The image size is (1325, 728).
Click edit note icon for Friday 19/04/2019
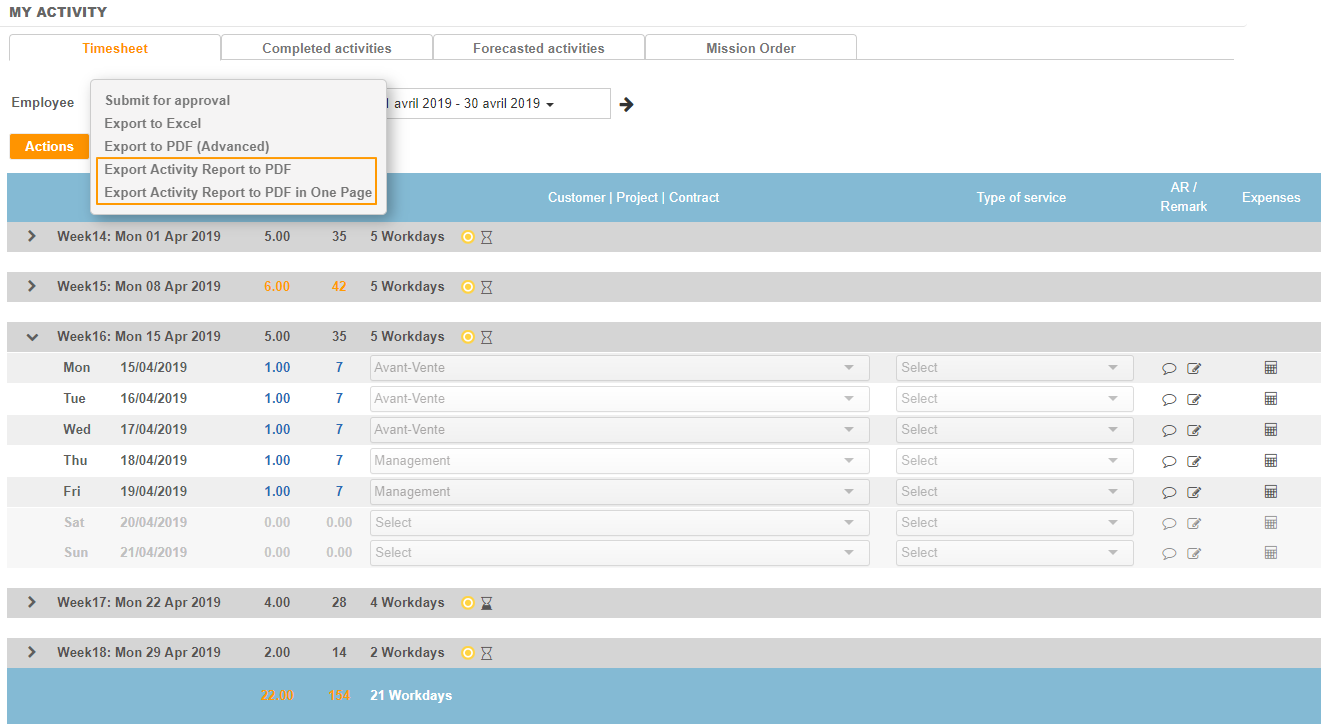click(x=1194, y=492)
